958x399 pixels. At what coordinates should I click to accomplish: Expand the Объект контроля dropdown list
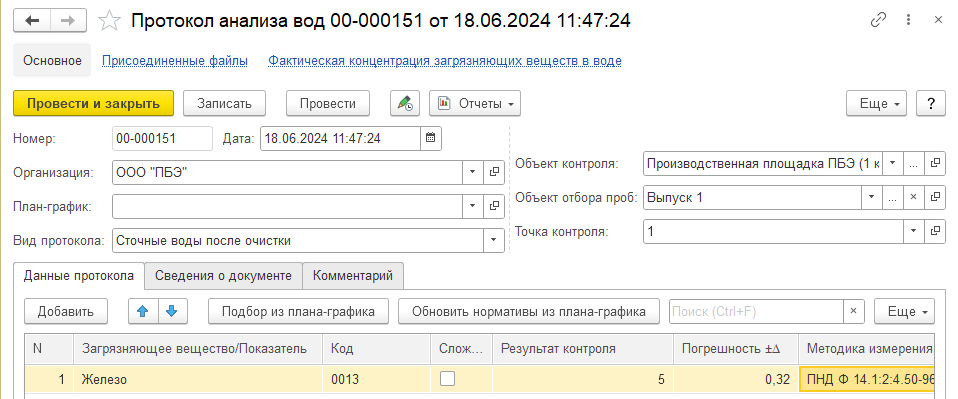[x=893, y=163]
